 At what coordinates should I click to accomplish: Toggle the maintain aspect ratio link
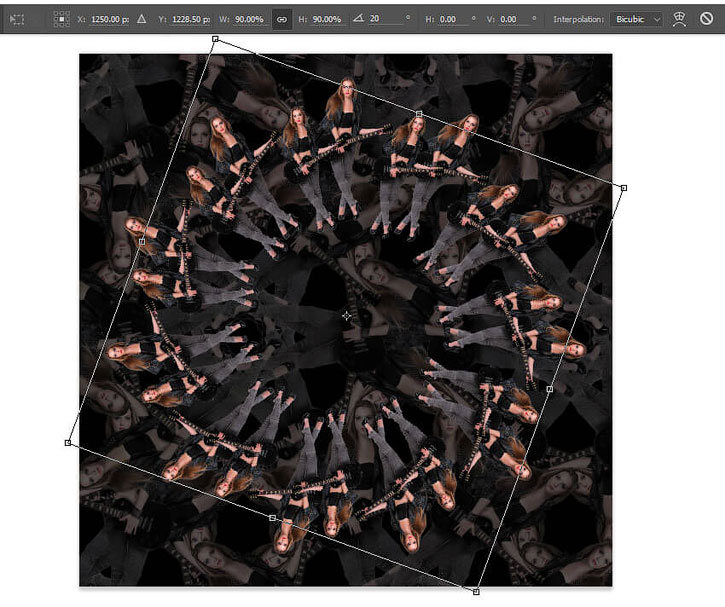[282, 19]
